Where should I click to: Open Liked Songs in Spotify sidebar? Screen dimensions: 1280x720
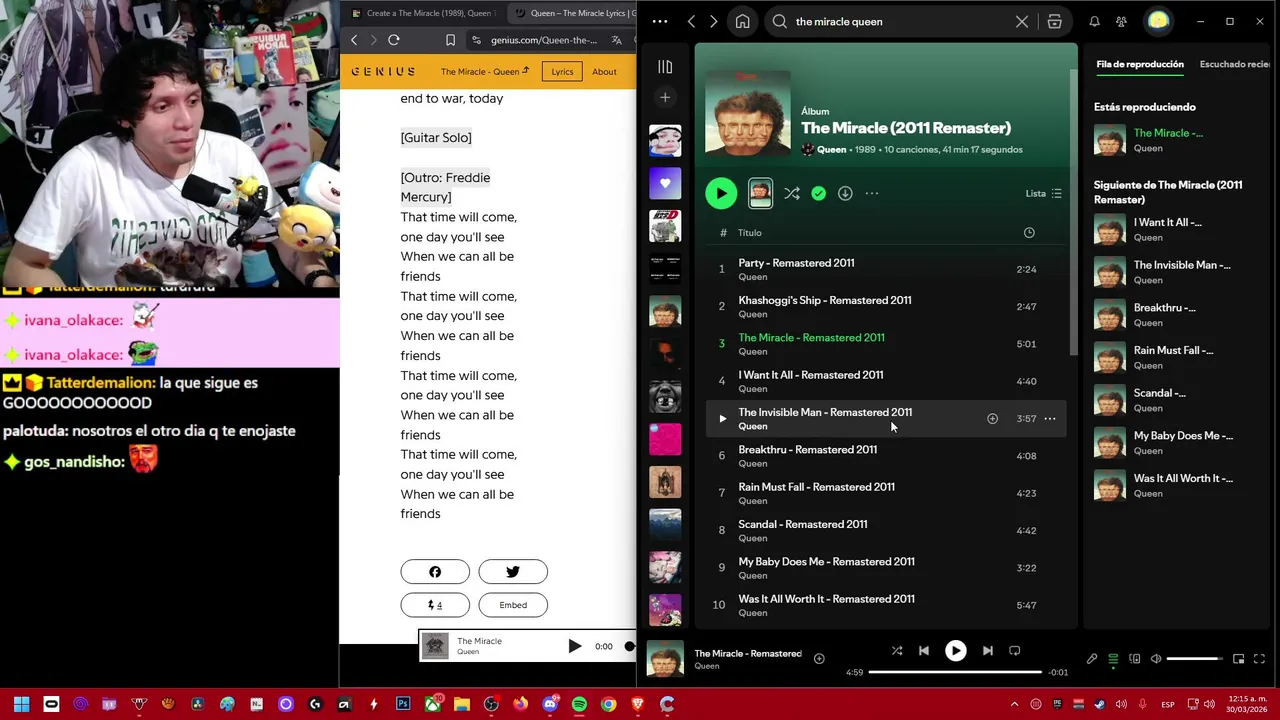pos(665,183)
